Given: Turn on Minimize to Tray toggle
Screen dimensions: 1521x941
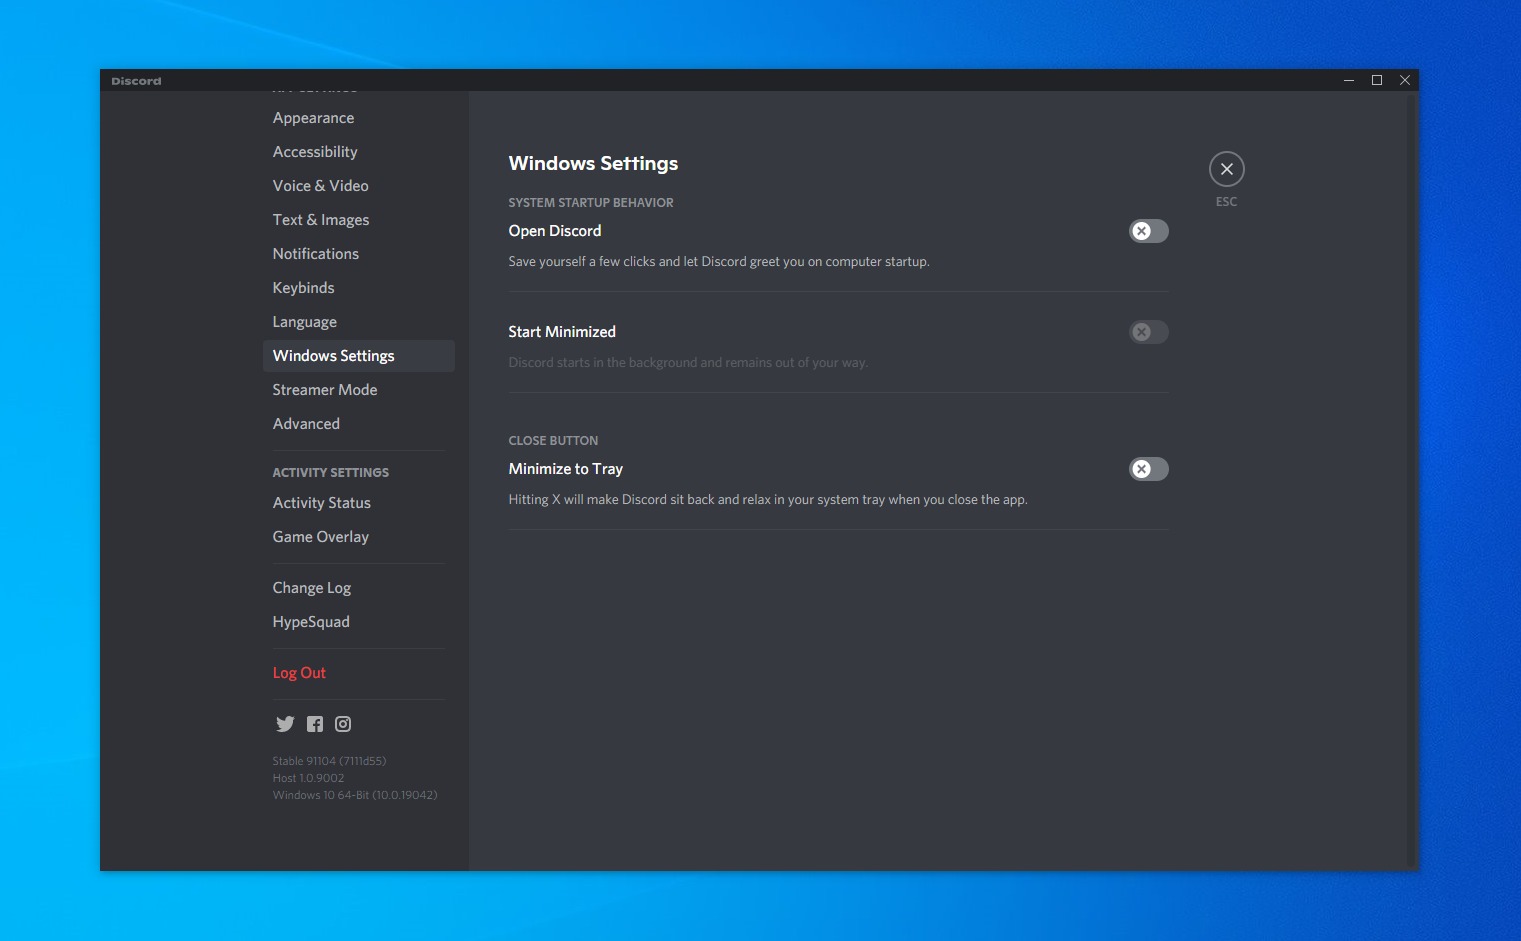Looking at the screenshot, I should (x=1149, y=469).
